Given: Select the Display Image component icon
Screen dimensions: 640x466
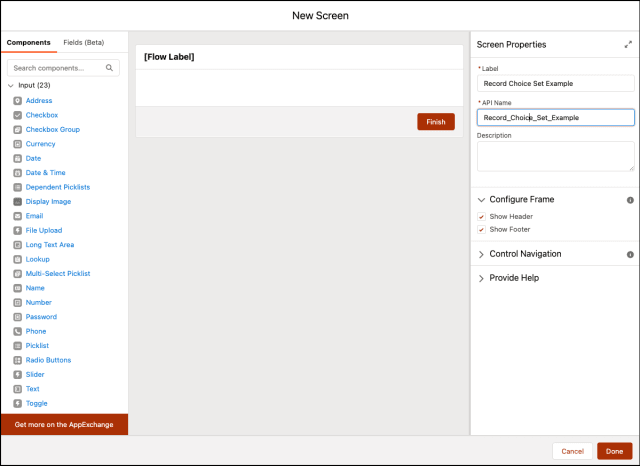Looking at the screenshot, I should (18, 202).
